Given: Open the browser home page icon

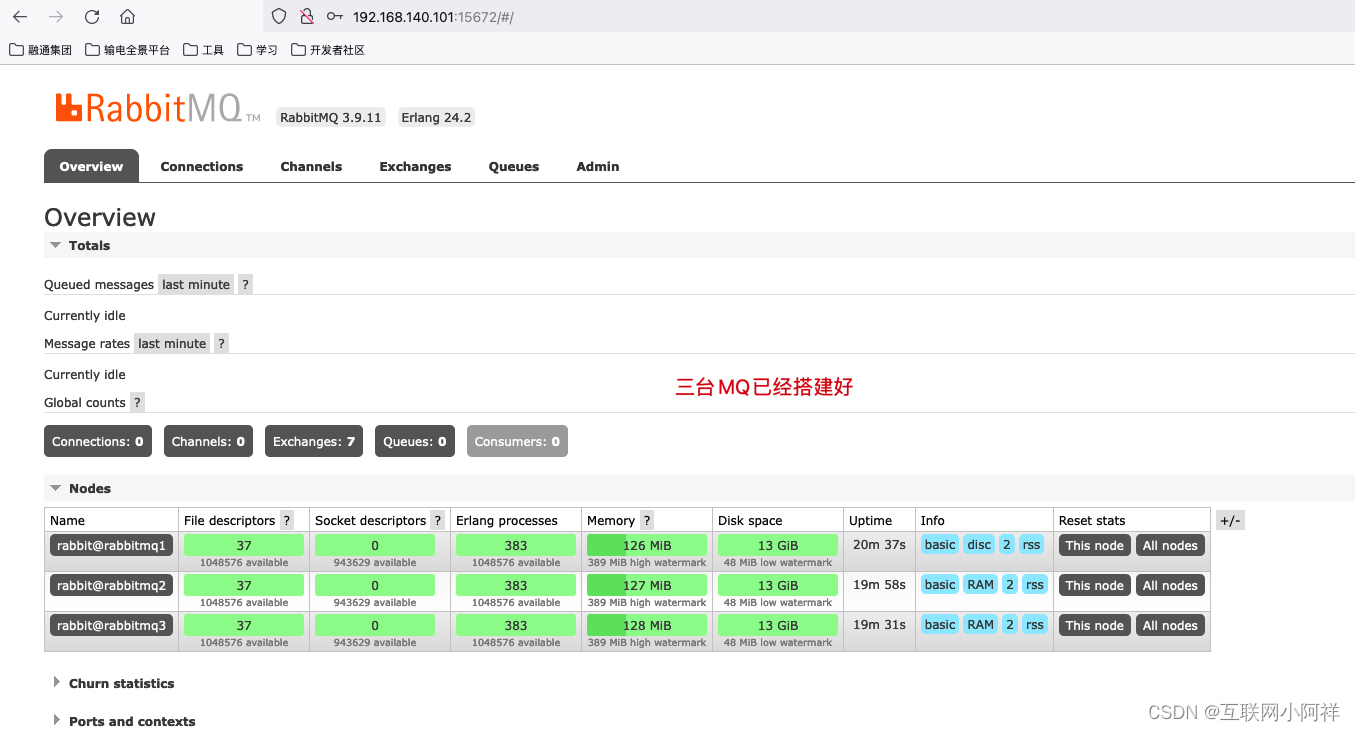Looking at the screenshot, I should [127, 17].
